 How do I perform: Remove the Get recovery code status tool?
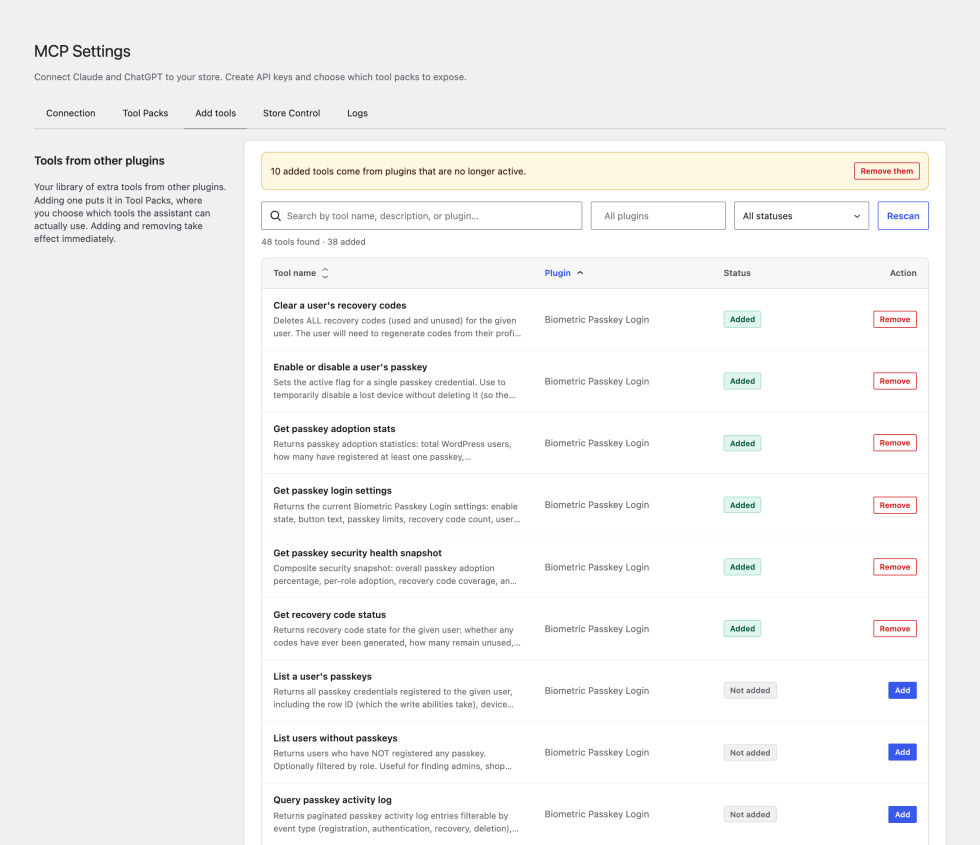(x=894, y=629)
